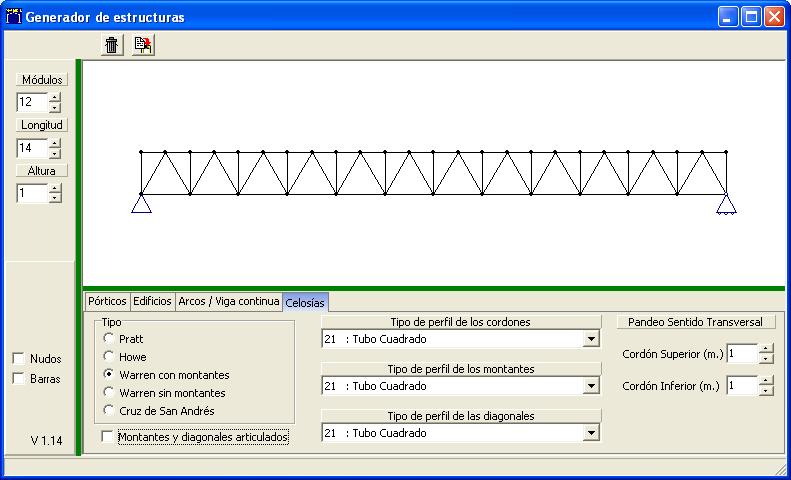Click the trash can delete icon
The image size is (791, 480).
point(112,45)
